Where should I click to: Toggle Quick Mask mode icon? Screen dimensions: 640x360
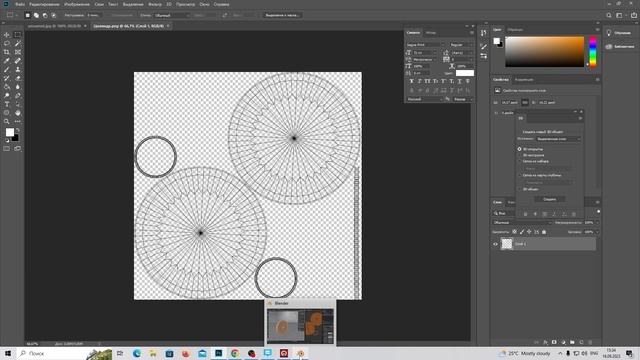pyautogui.click(x=7, y=149)
